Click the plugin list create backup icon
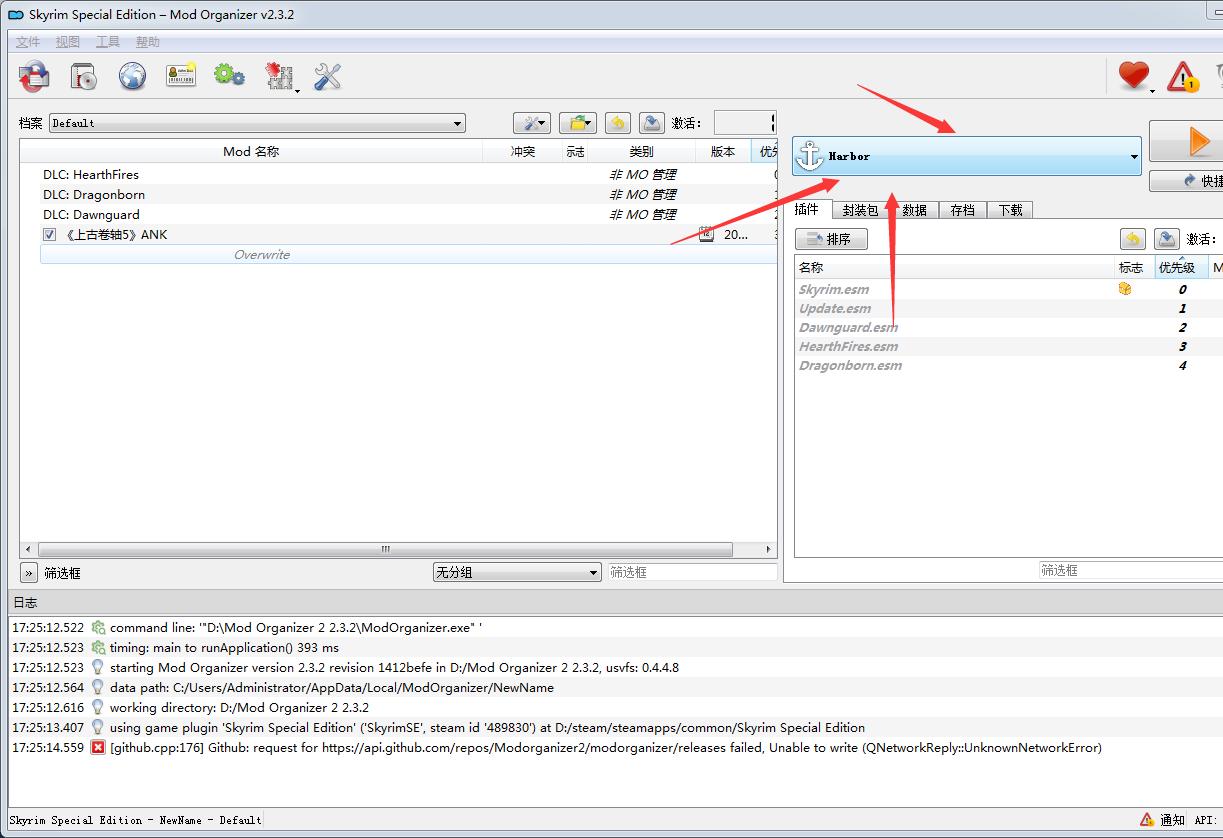 click(x=1166, y=239)
